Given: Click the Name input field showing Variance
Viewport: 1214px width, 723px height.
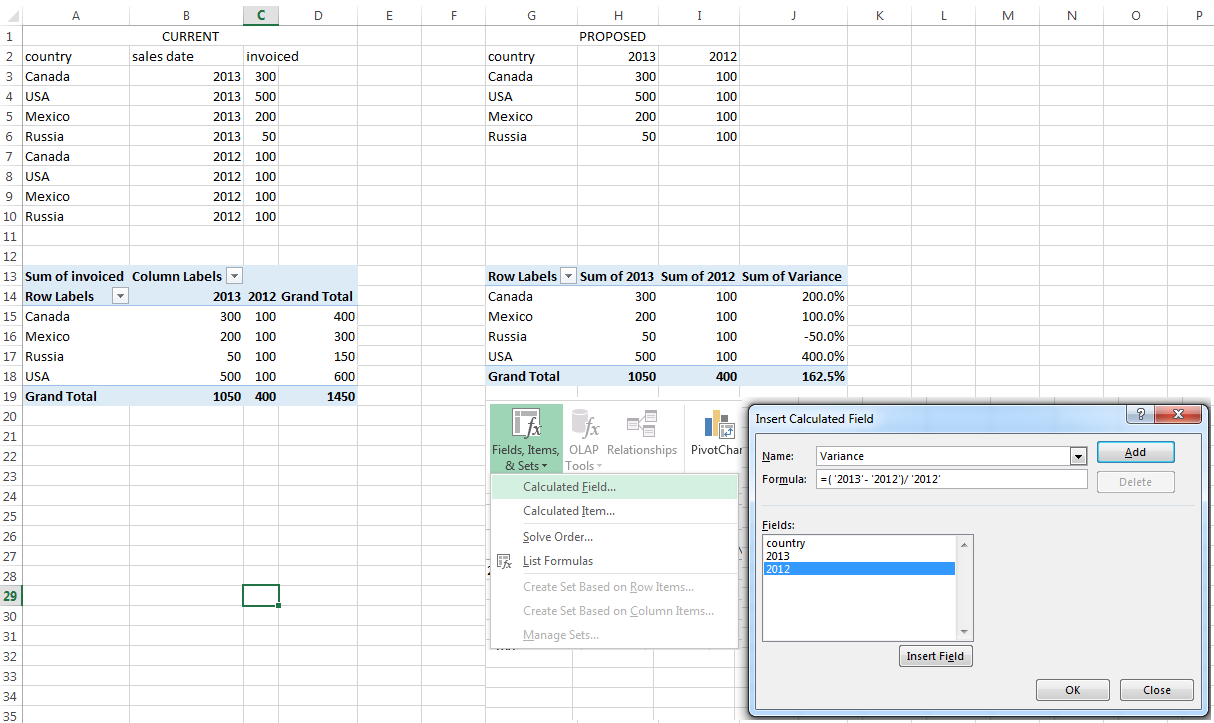Looking at the screenshot, I should [x=943, y=456].
